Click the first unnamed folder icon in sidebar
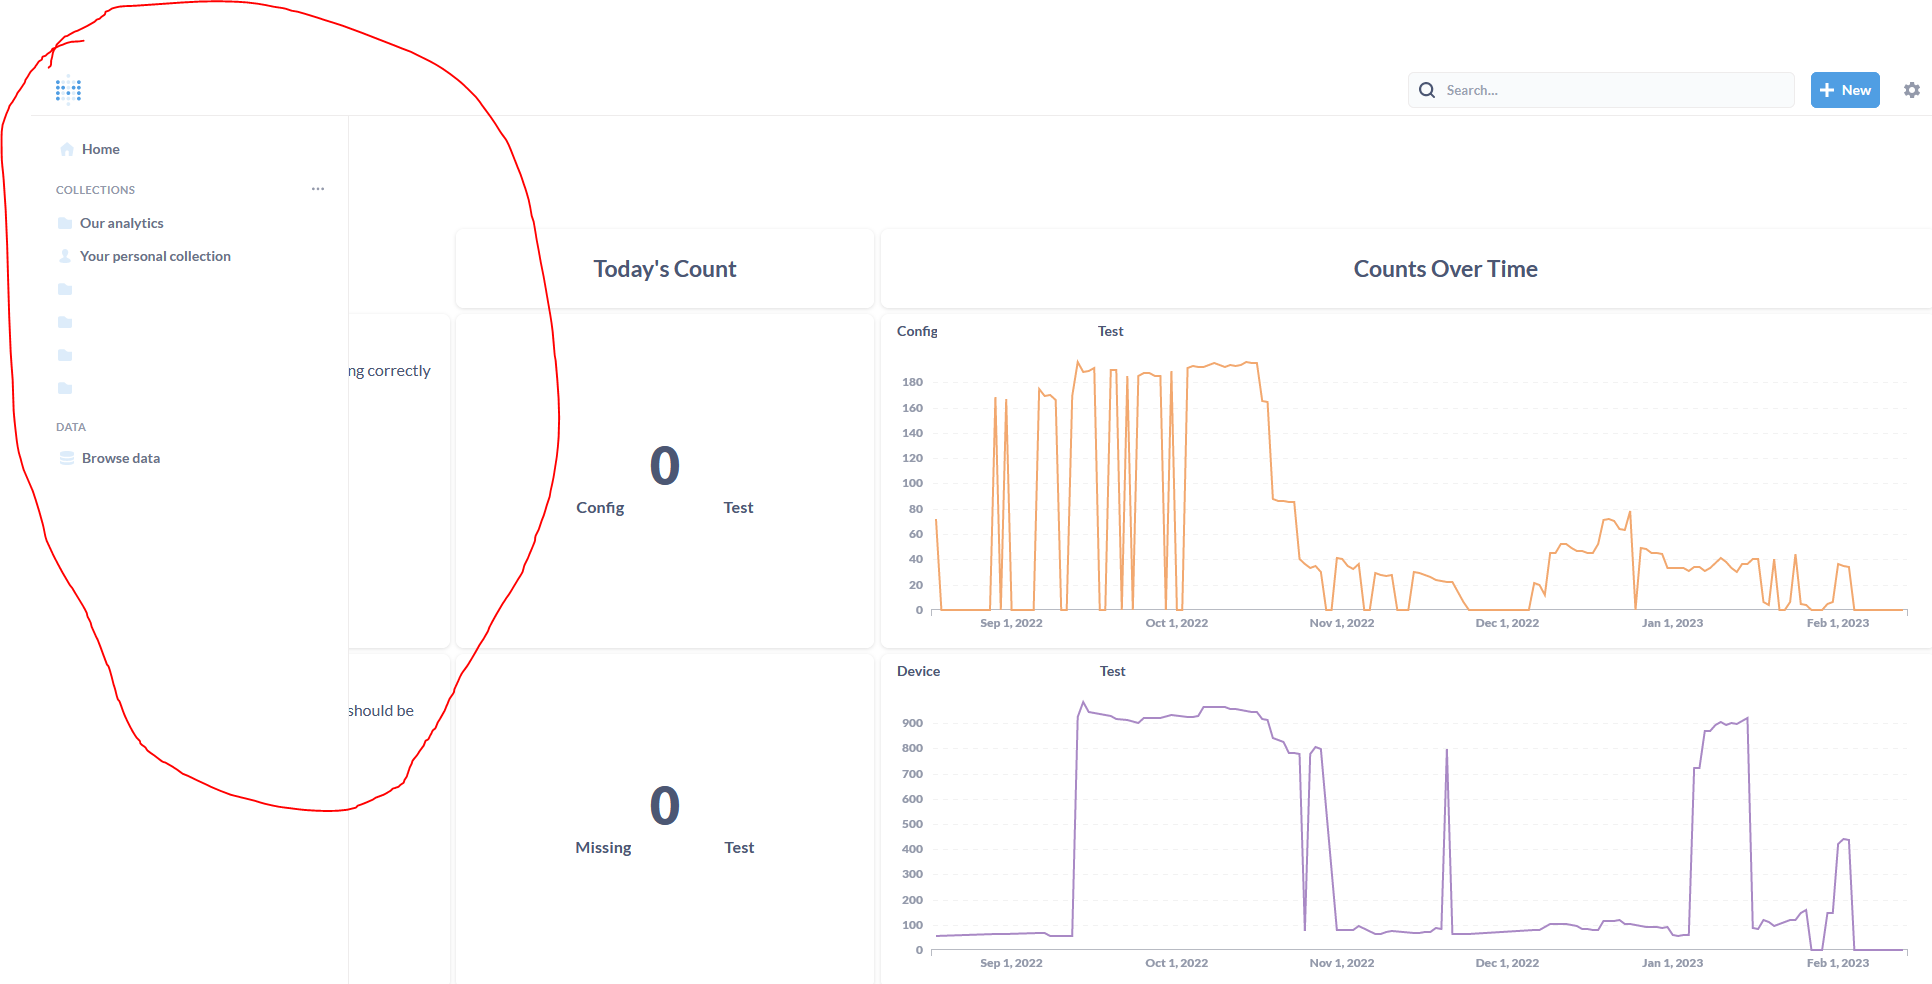The image size is (1932, 984). (64, 289)
